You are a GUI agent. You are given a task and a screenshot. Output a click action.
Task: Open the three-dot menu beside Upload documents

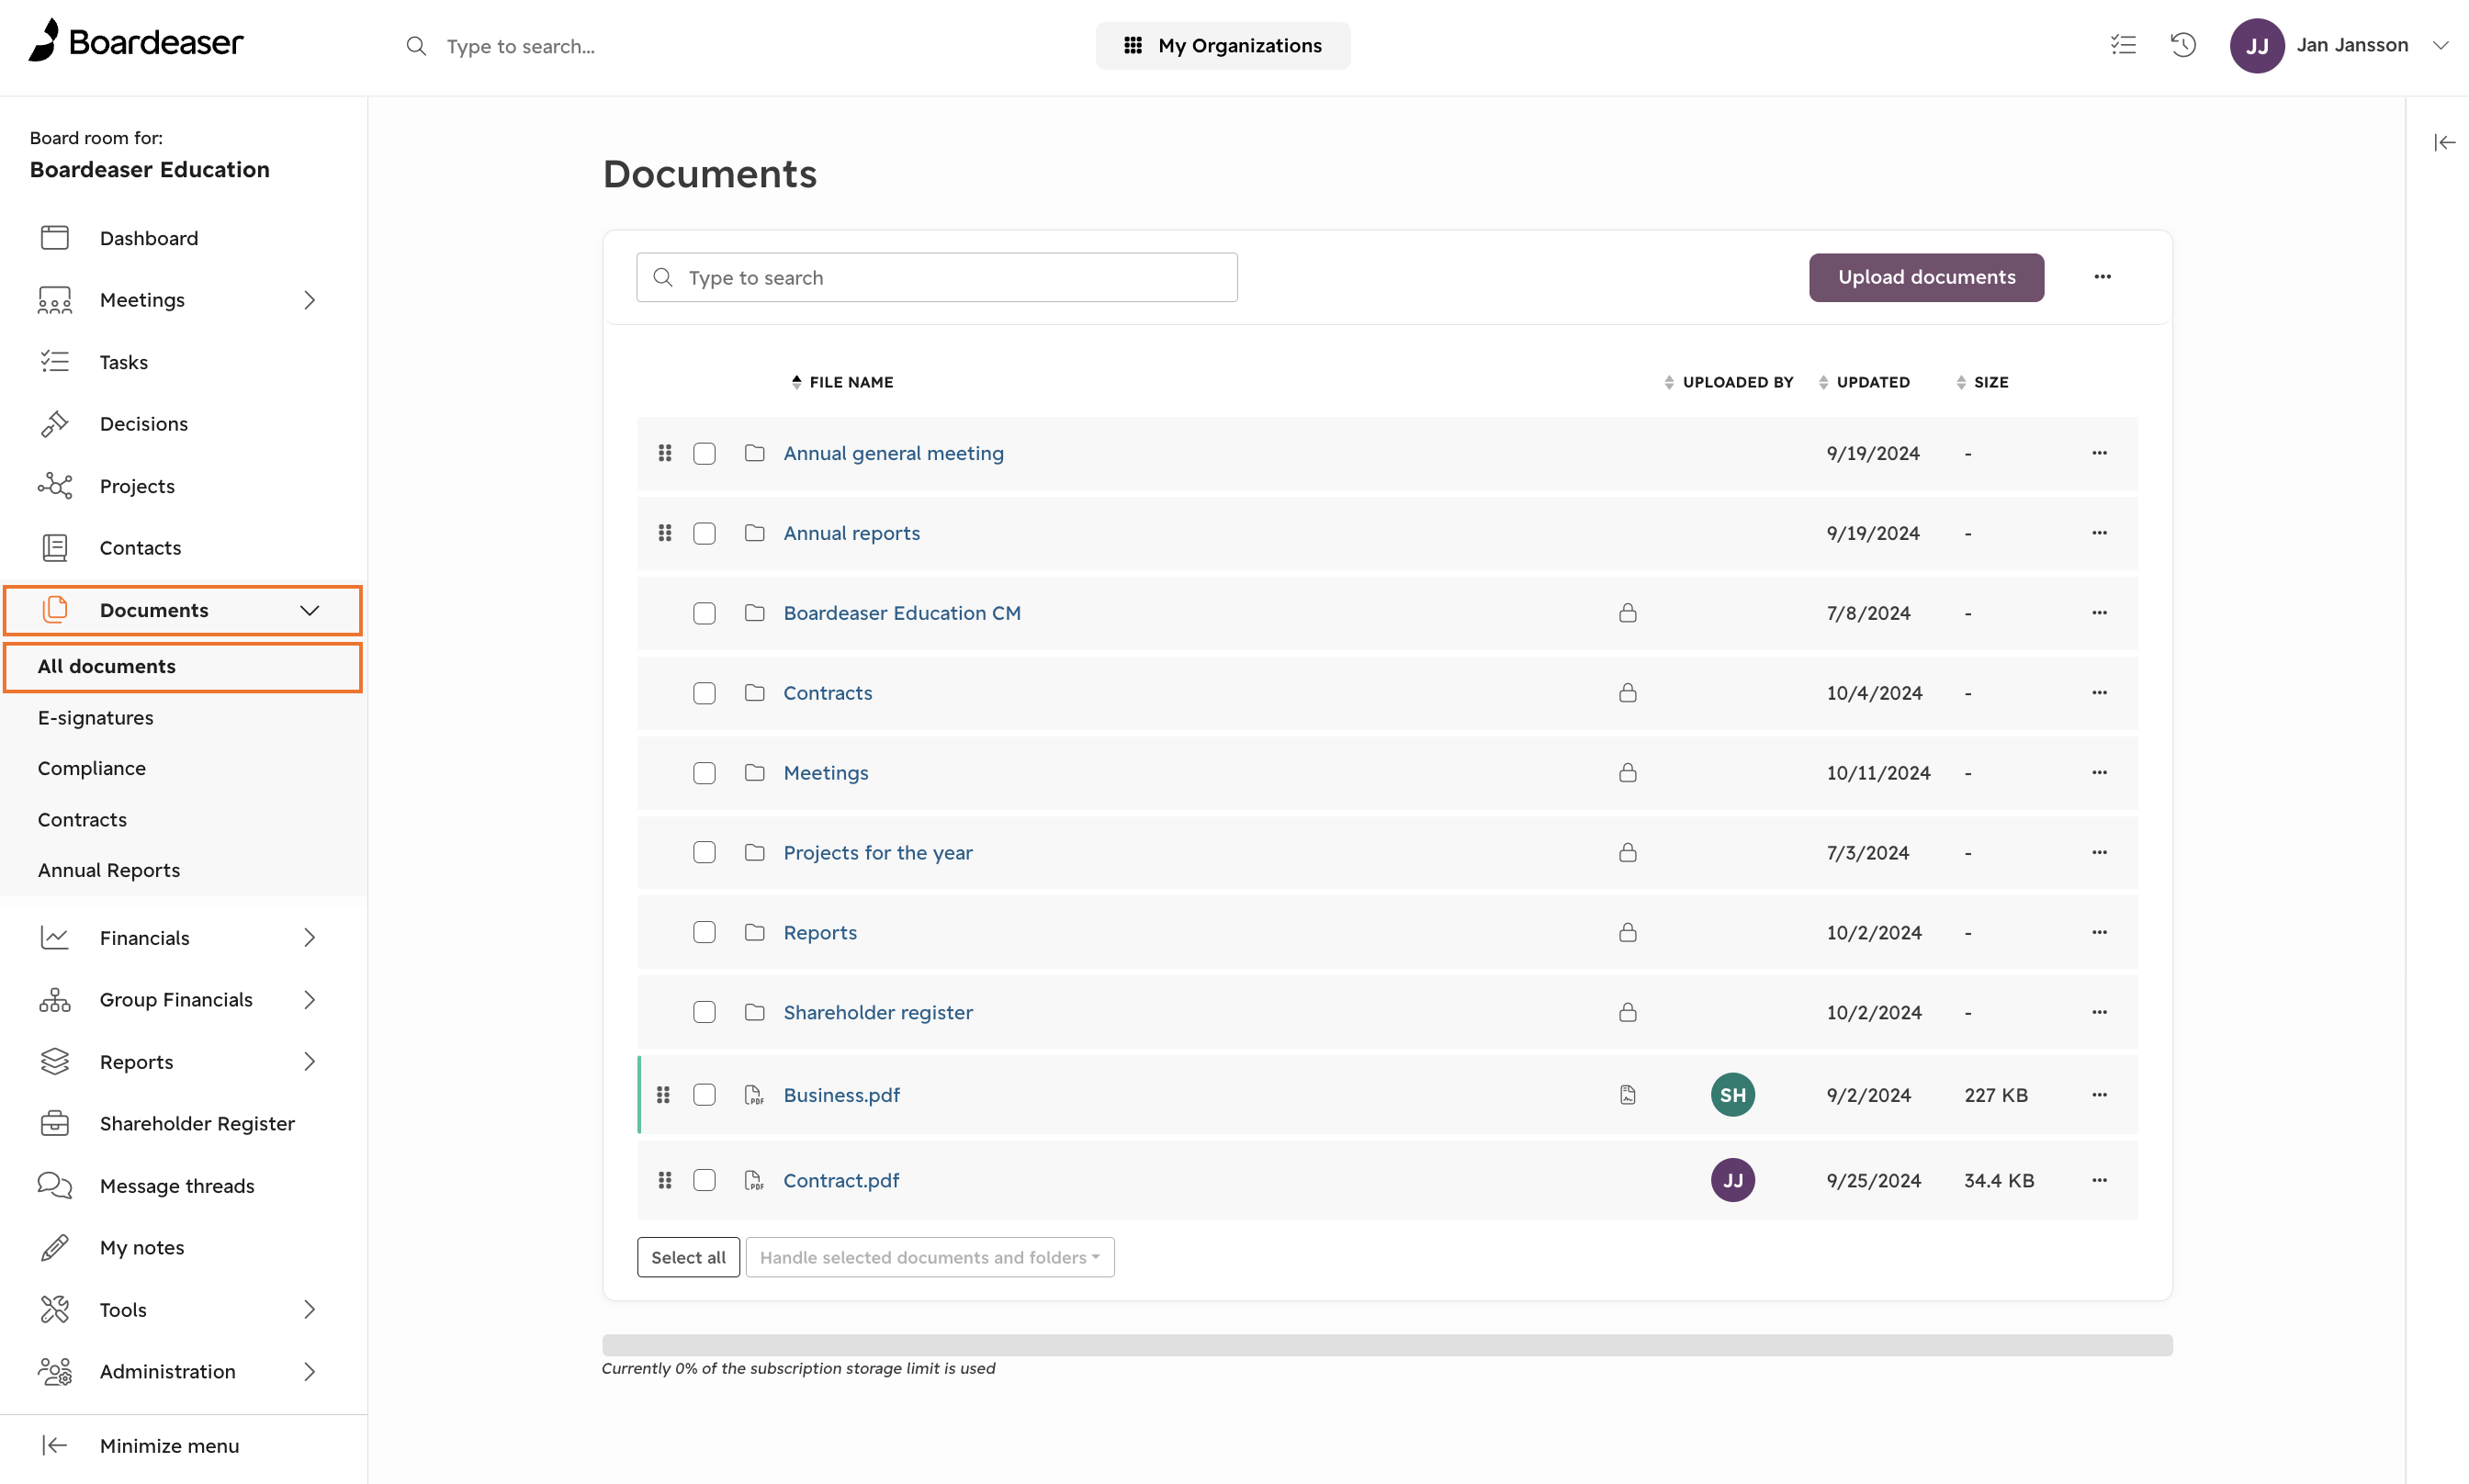[x=2102, y=277]
